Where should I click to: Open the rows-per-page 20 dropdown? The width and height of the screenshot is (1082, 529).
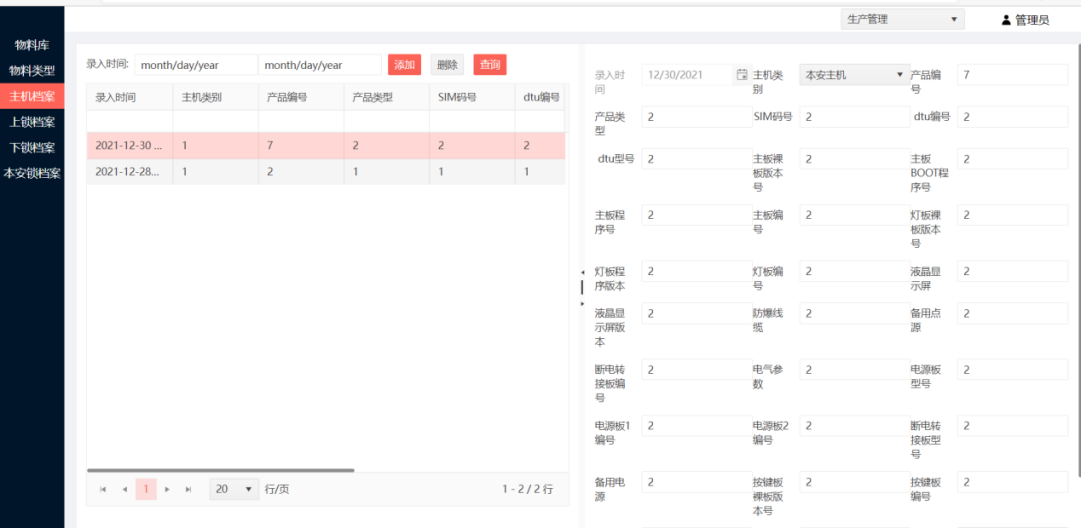234,489
